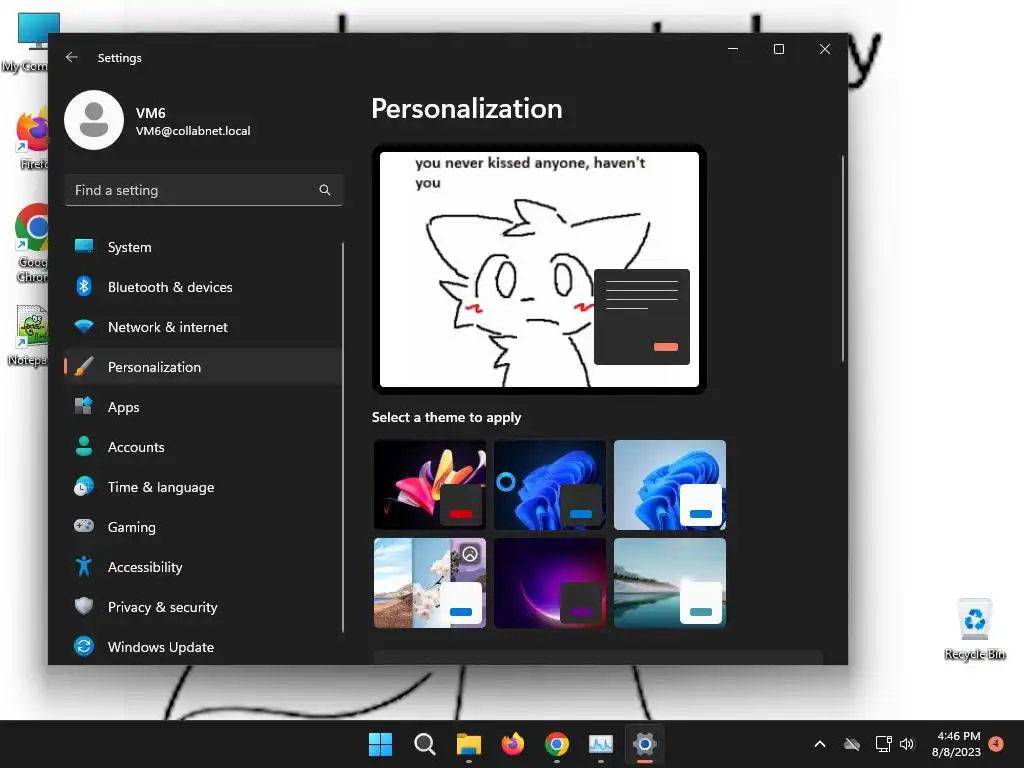Open the performance monitor taskbar app

pos(601,744)
